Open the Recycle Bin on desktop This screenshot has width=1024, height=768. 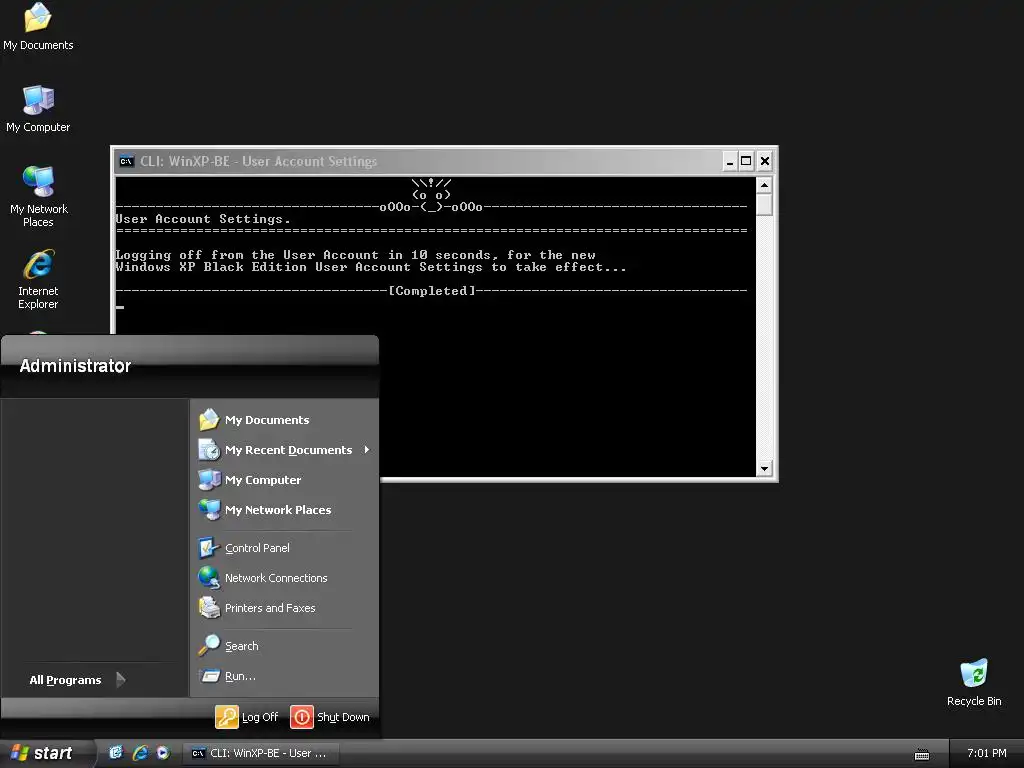tap(974, 682)
